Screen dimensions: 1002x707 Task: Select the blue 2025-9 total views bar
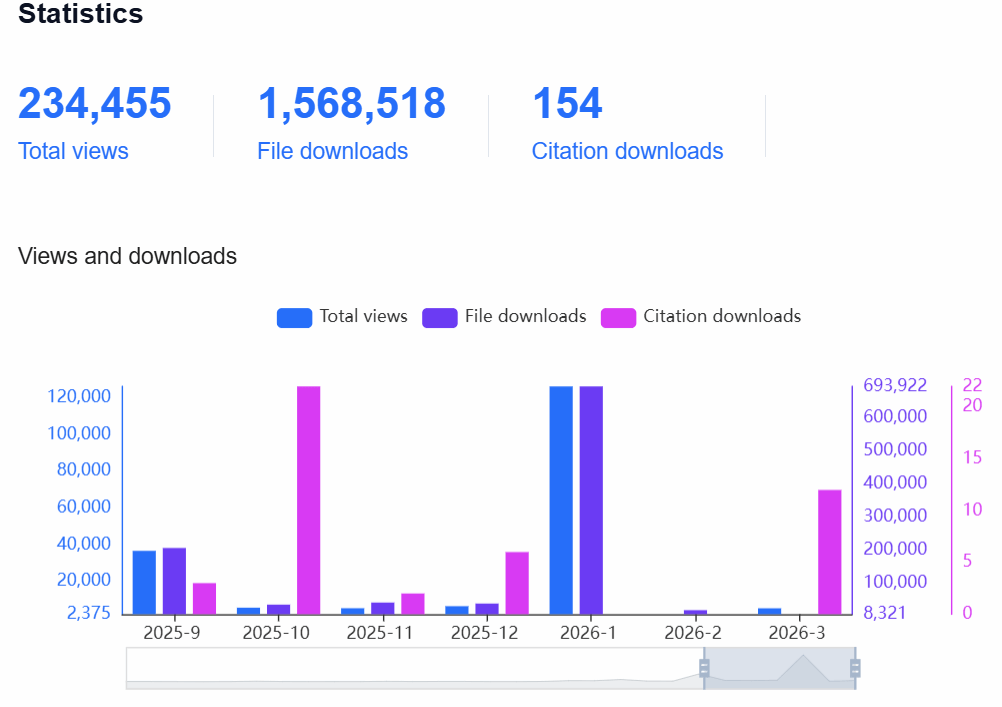(x=144, y=582)
